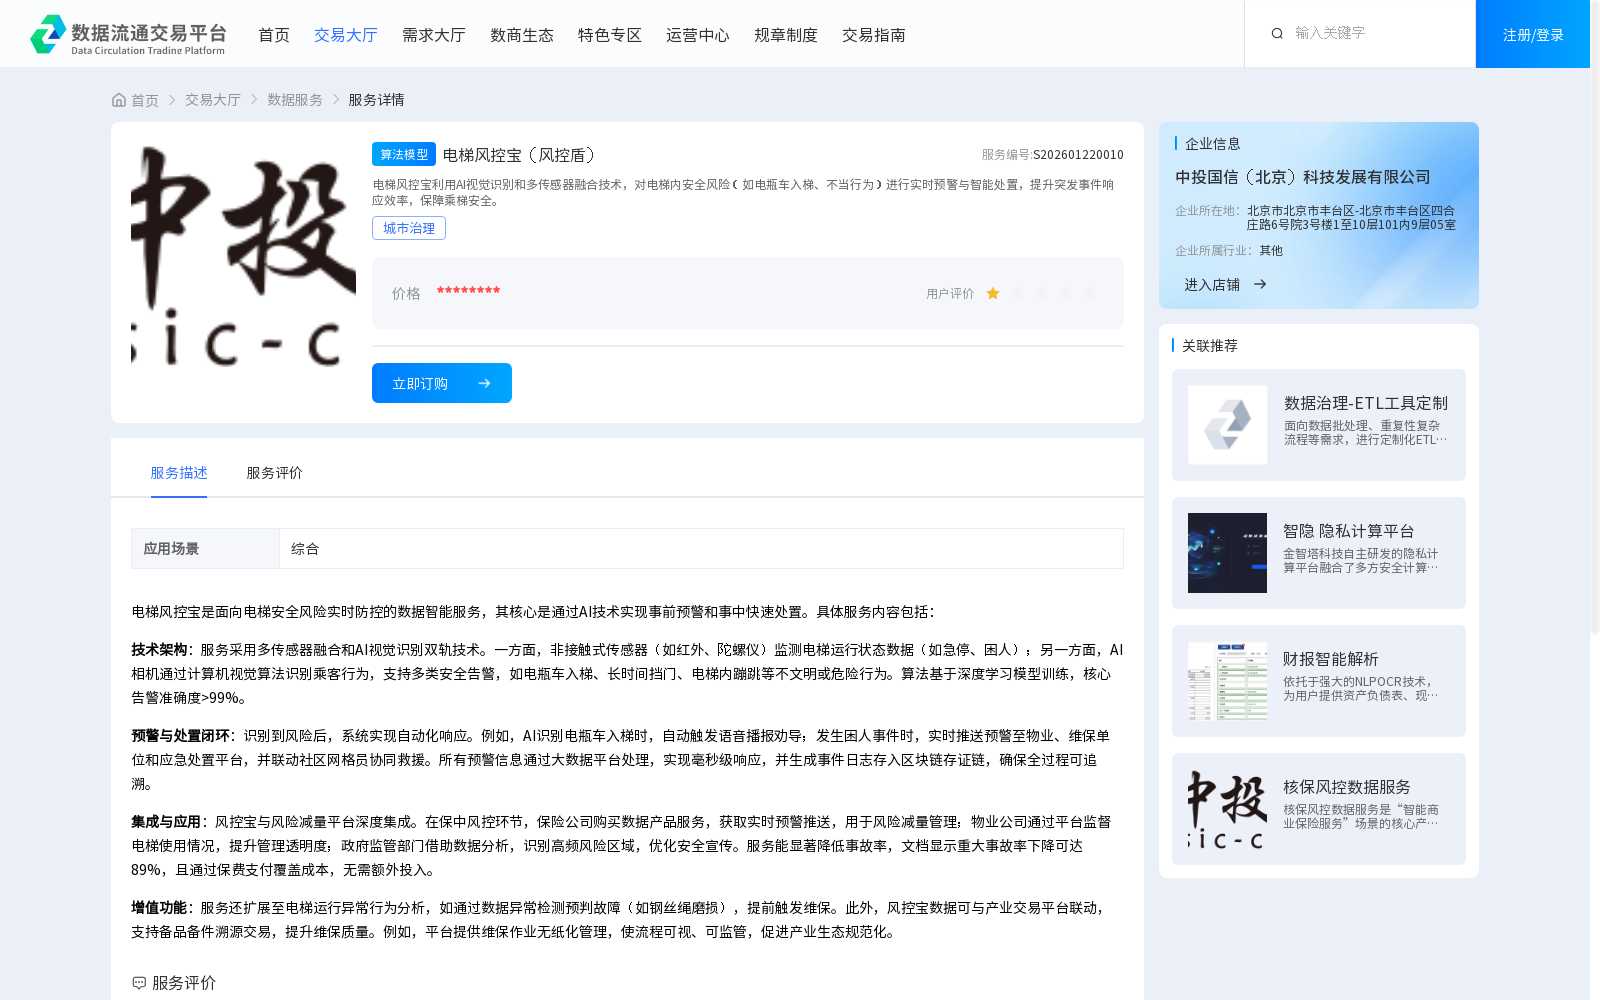This screenshot has height=1000, width=1600.
Task: Click the home icon in breadcrumb
Action: tap(119, 100)
